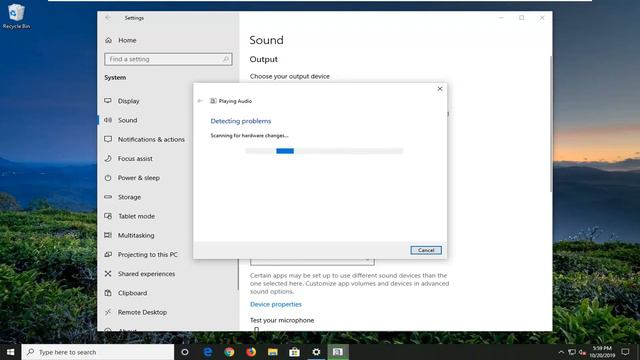Open Microsoft Store from taskbar
The height and width of the screenshot is (360, 640).
[294, 352]
